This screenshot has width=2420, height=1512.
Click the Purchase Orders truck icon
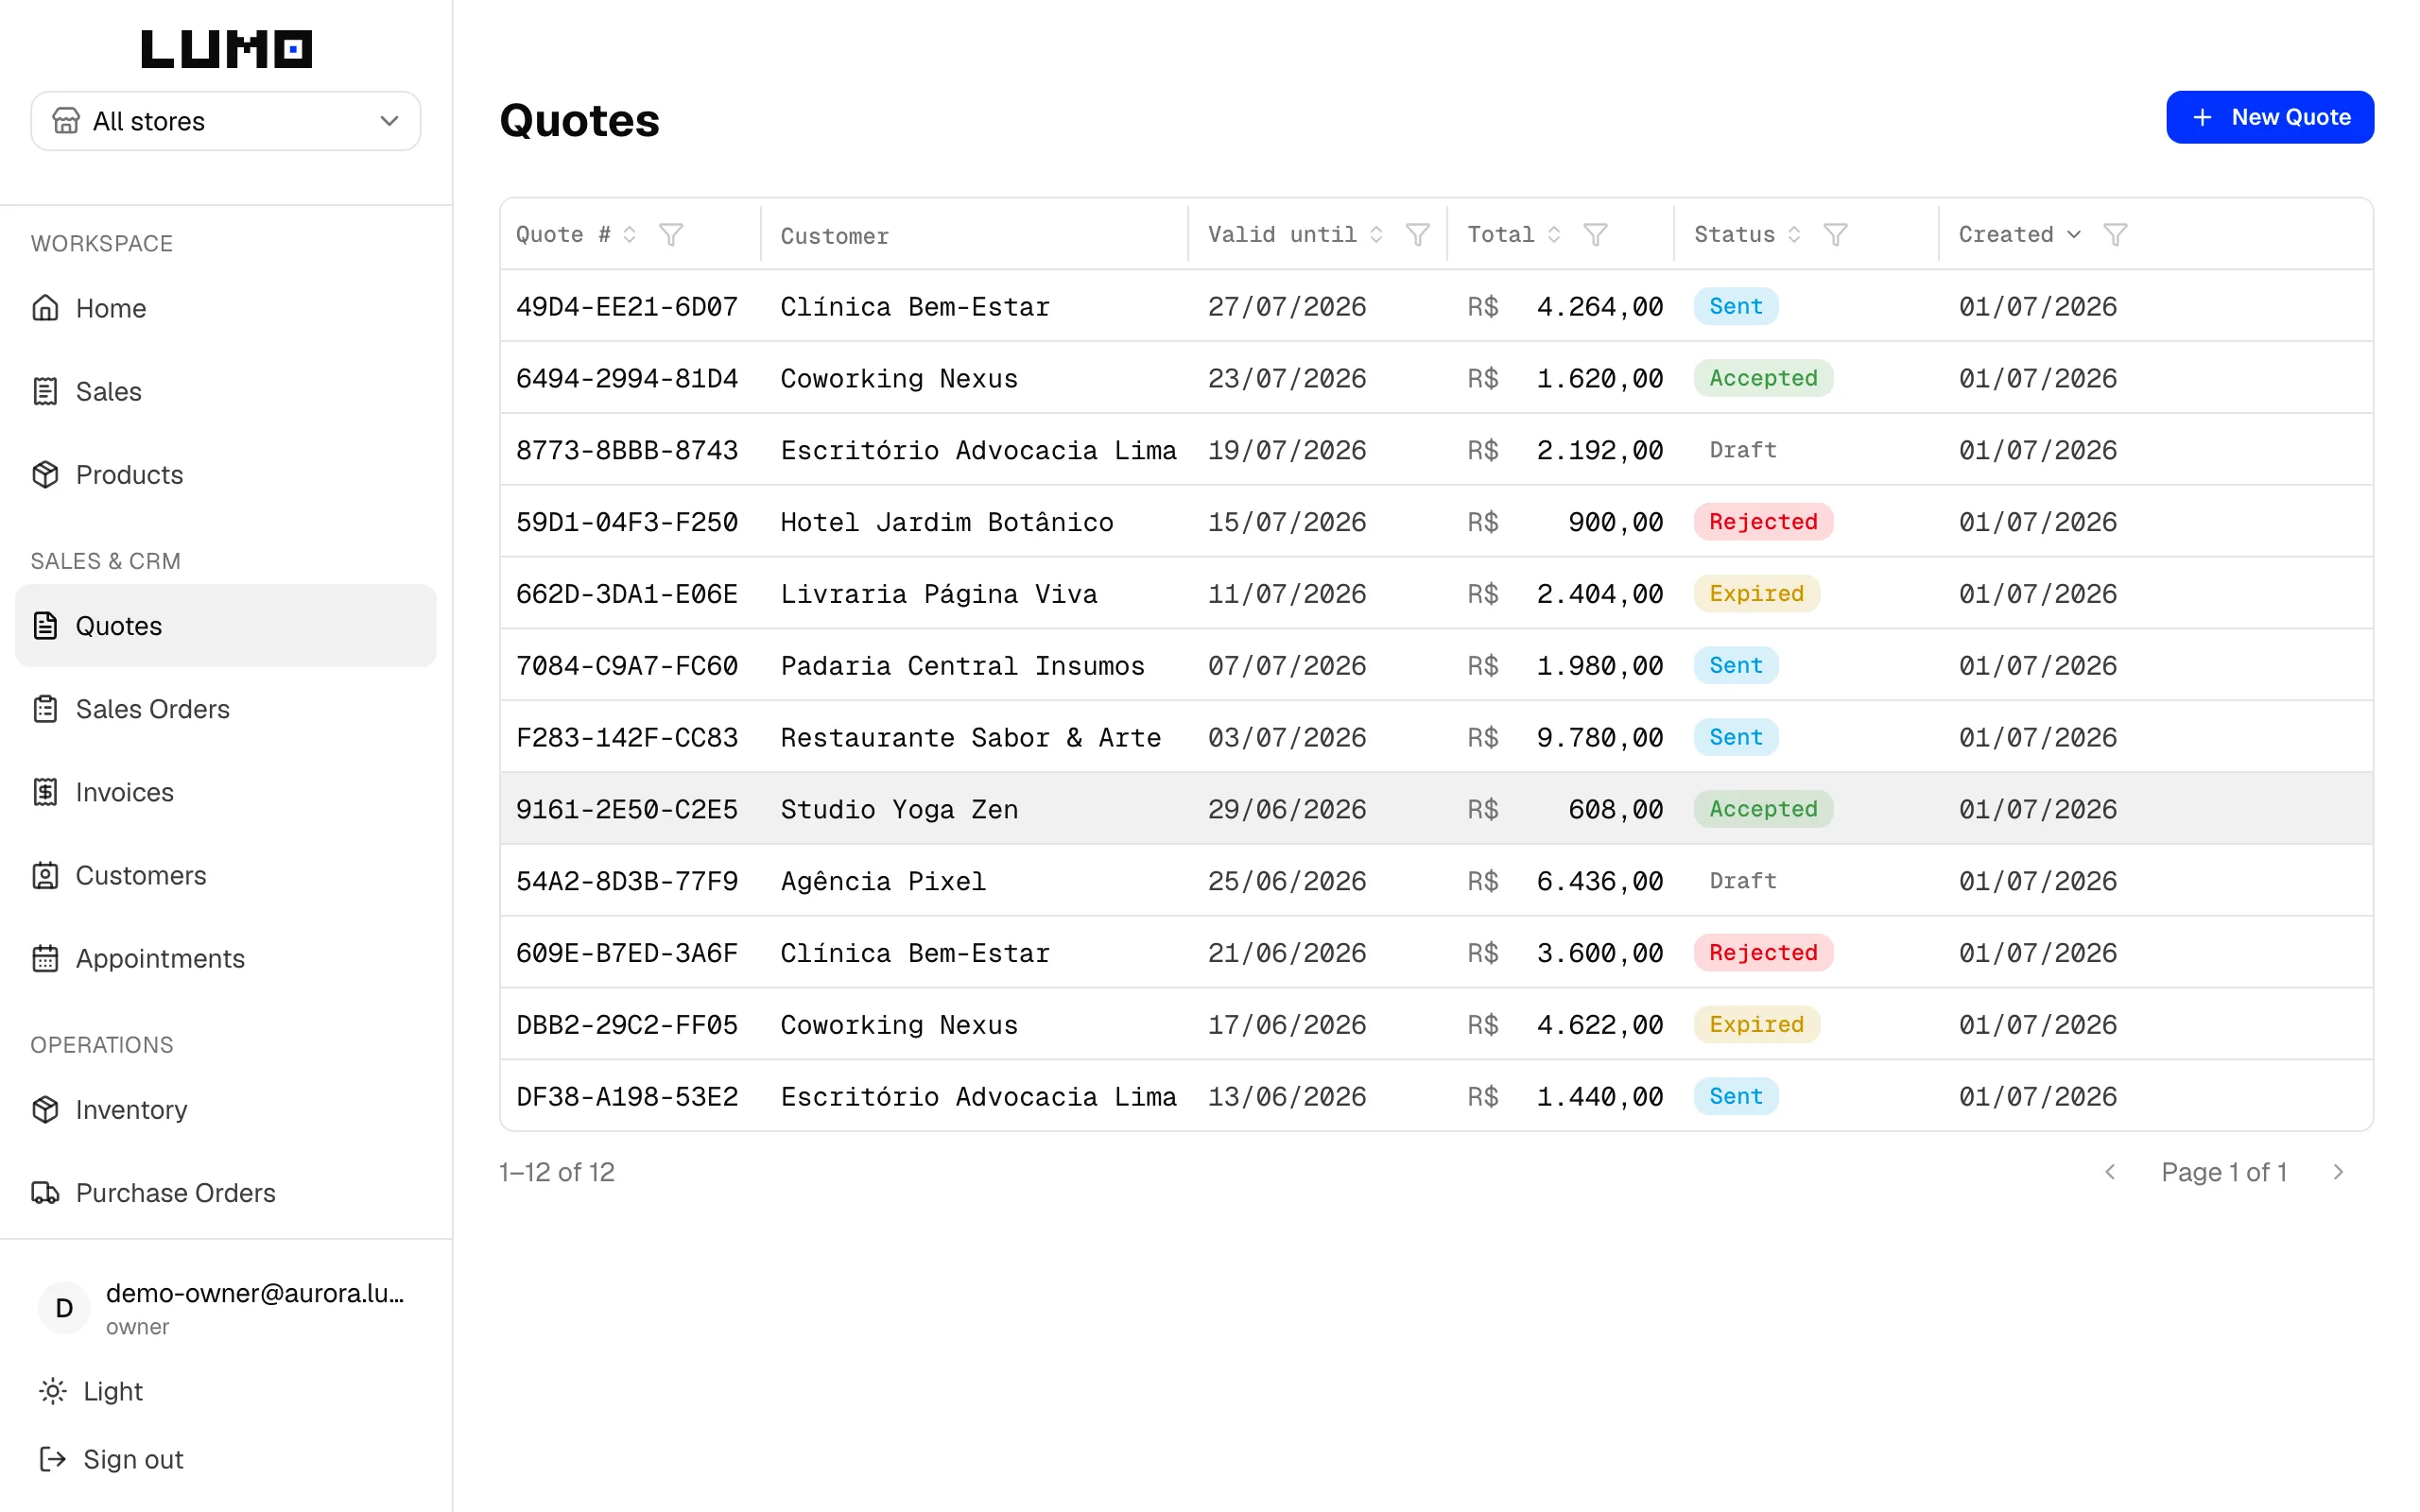[45, 1192]
